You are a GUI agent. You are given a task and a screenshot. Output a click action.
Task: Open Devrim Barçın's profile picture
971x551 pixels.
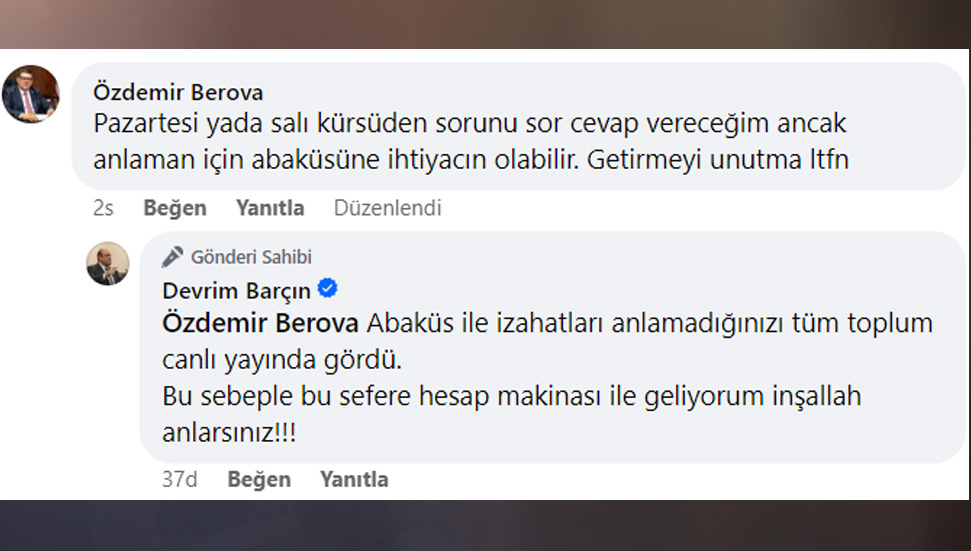(107, 263)
